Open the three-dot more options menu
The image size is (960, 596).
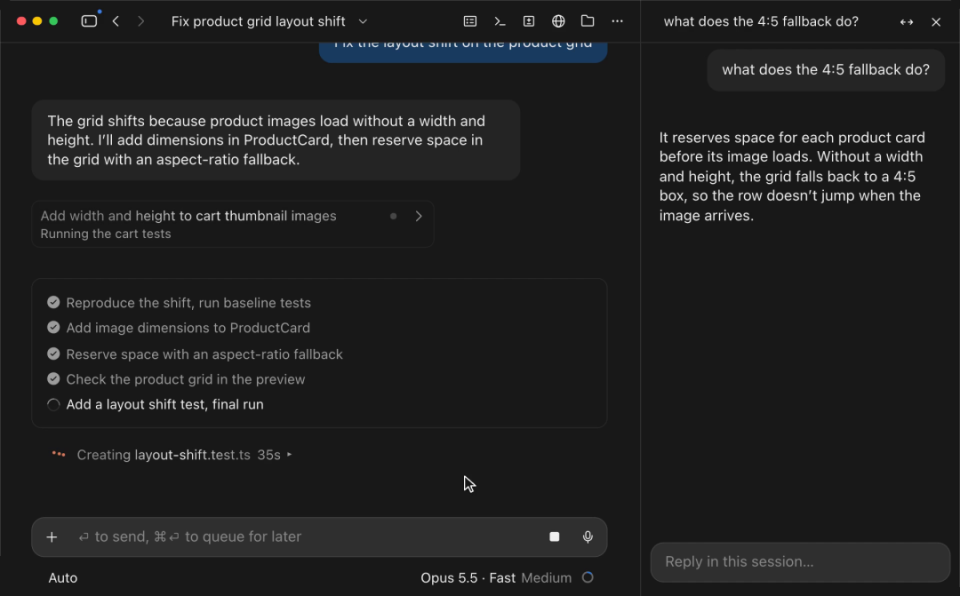[617, 21]
